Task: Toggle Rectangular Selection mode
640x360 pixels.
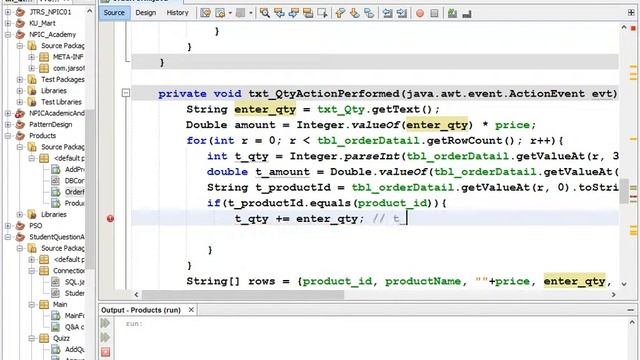Action: coord(322,13)
